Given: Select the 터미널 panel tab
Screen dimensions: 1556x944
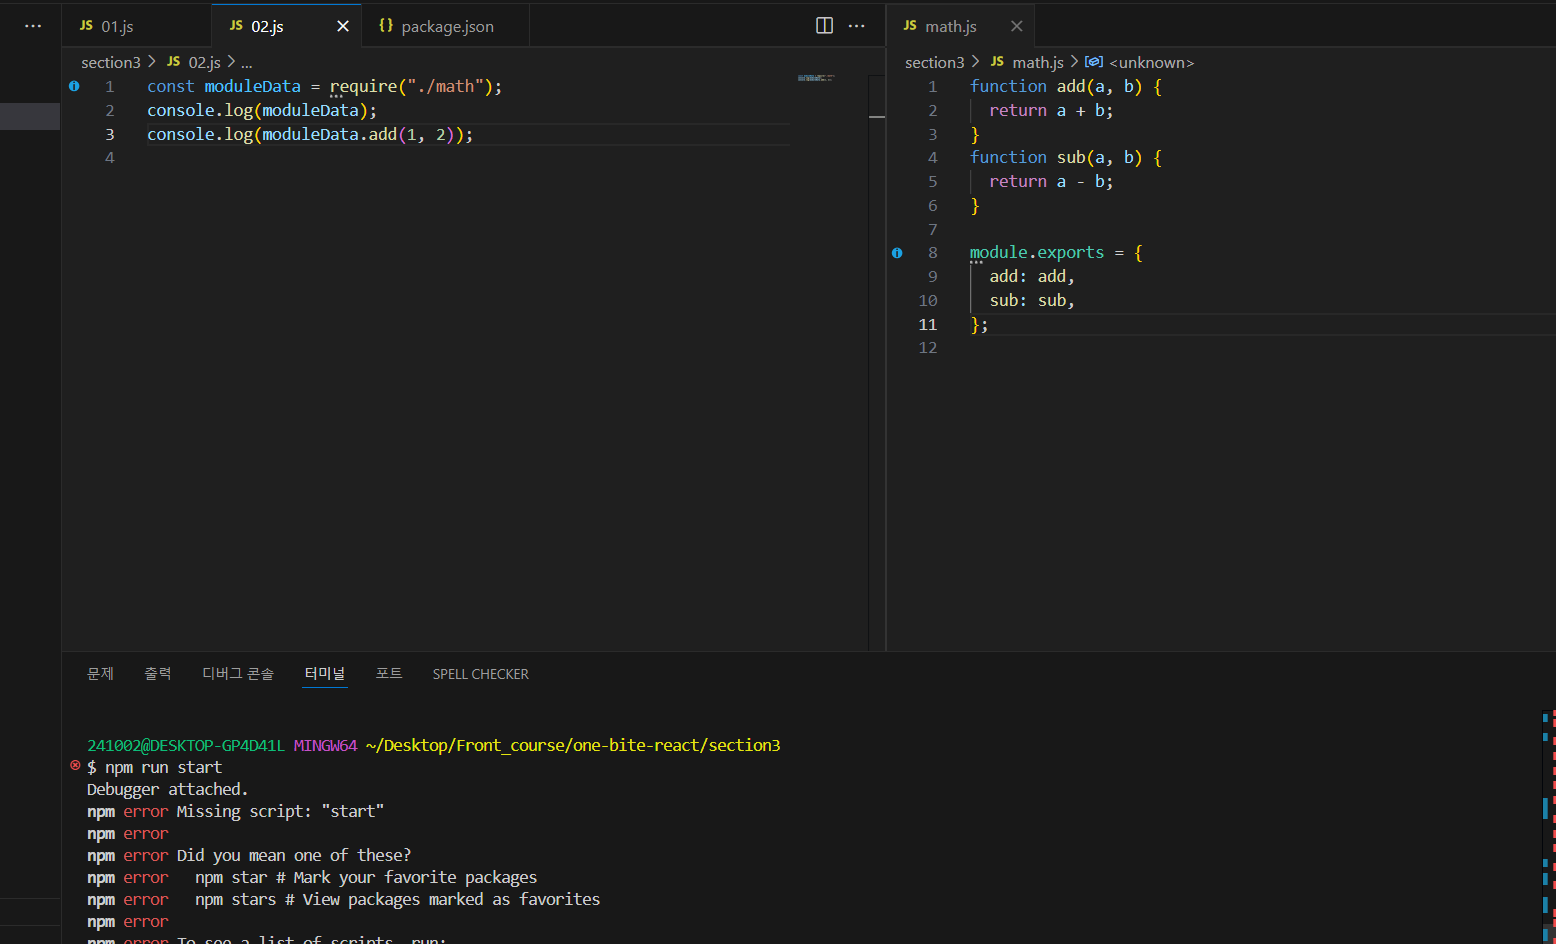Looking at the screenshot, I should click(x=325, y=674).
